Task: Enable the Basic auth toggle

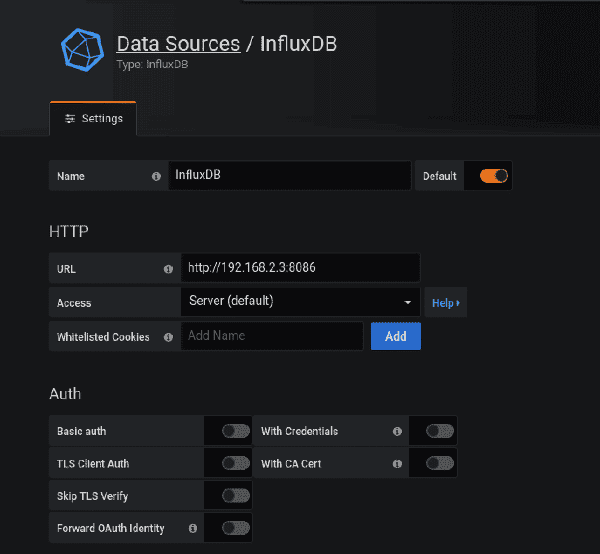Action: pos(236,431)
